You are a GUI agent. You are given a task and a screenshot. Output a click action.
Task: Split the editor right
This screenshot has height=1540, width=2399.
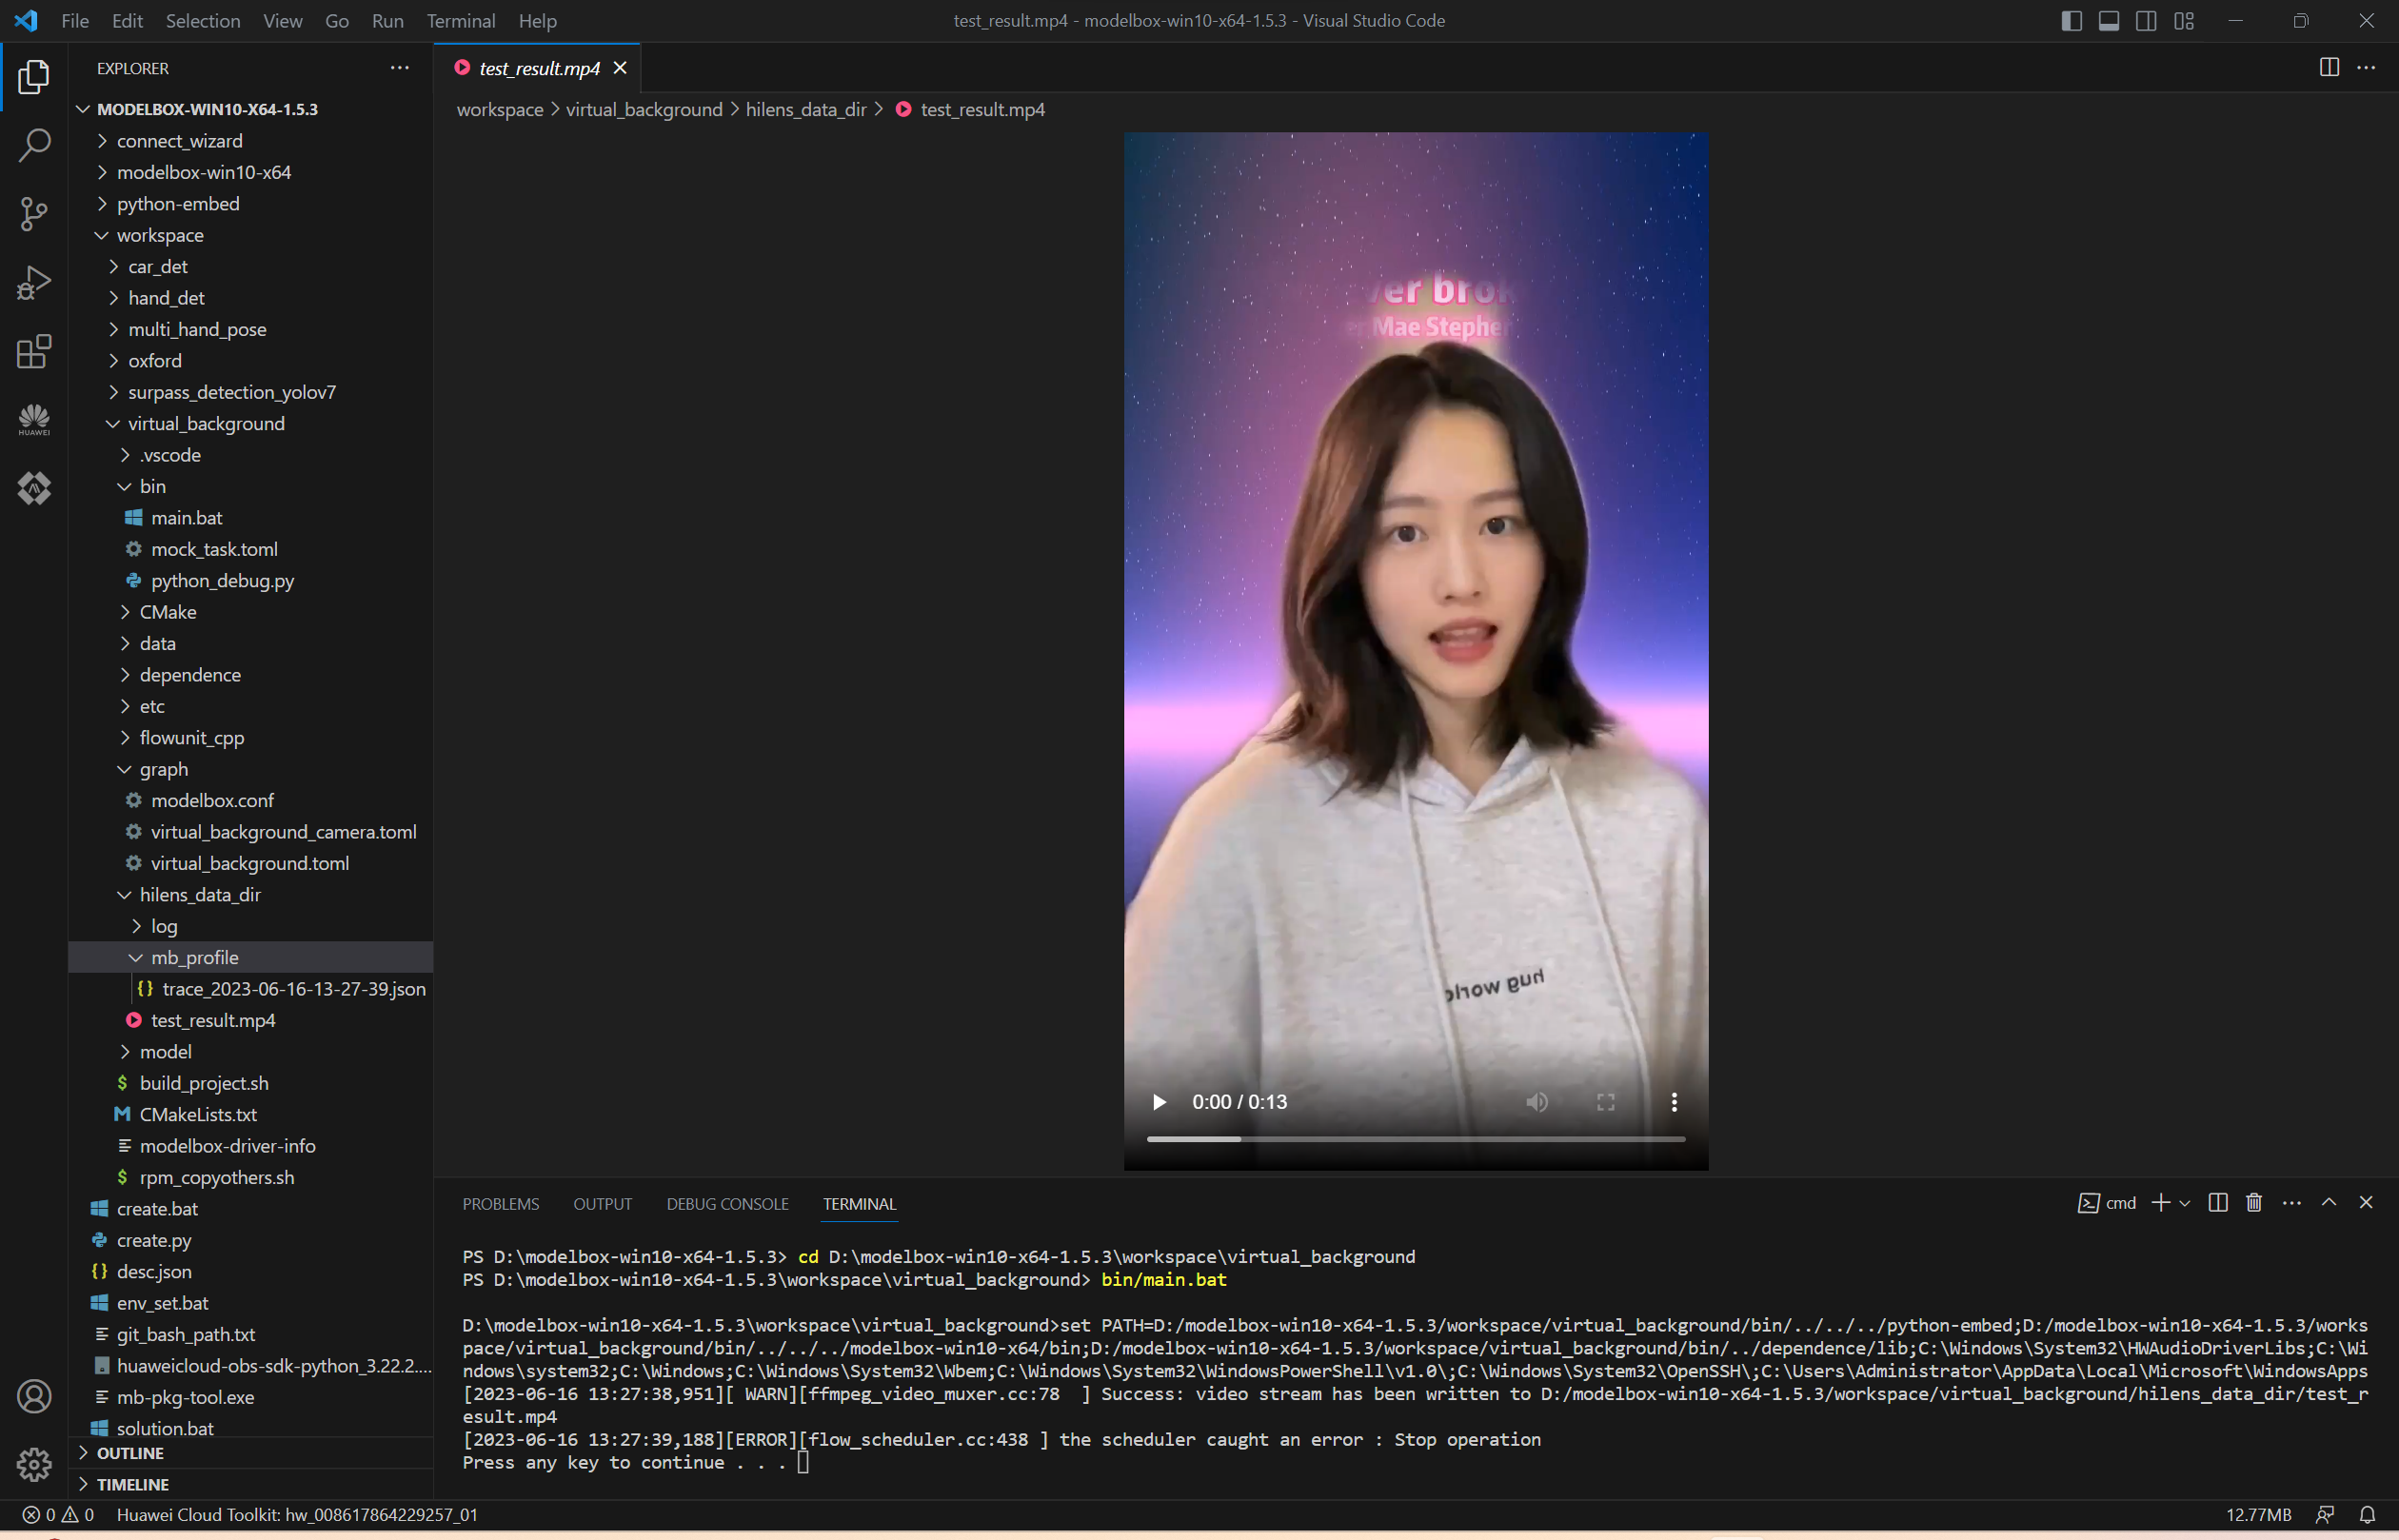pyautogui.click(x=2329, y=67)
